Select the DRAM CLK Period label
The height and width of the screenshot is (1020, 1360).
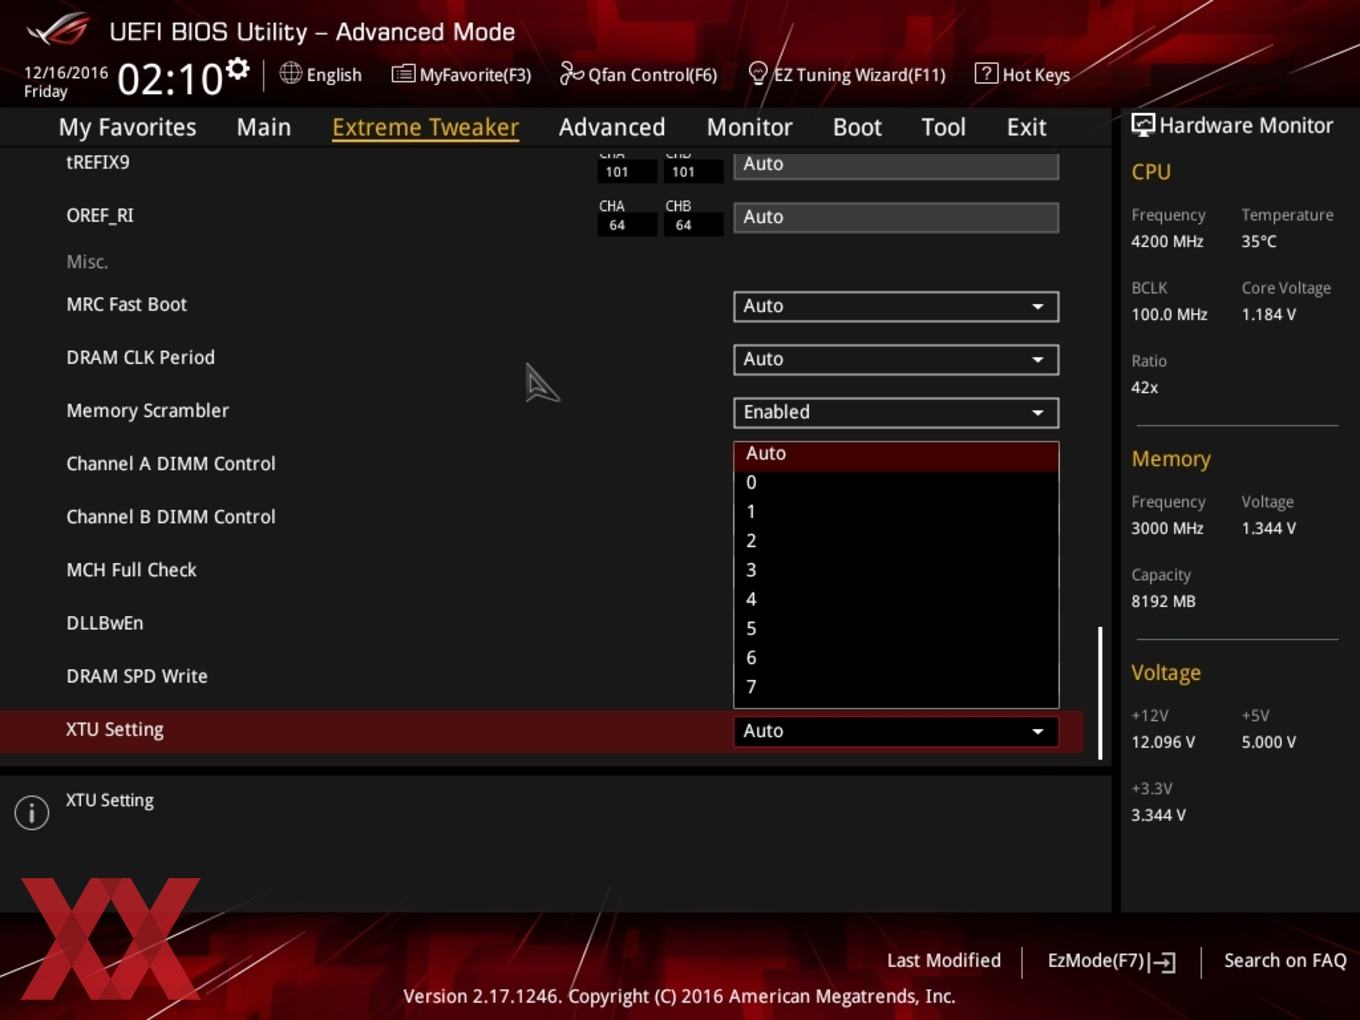pyautogui.click(x=140, y=358)
